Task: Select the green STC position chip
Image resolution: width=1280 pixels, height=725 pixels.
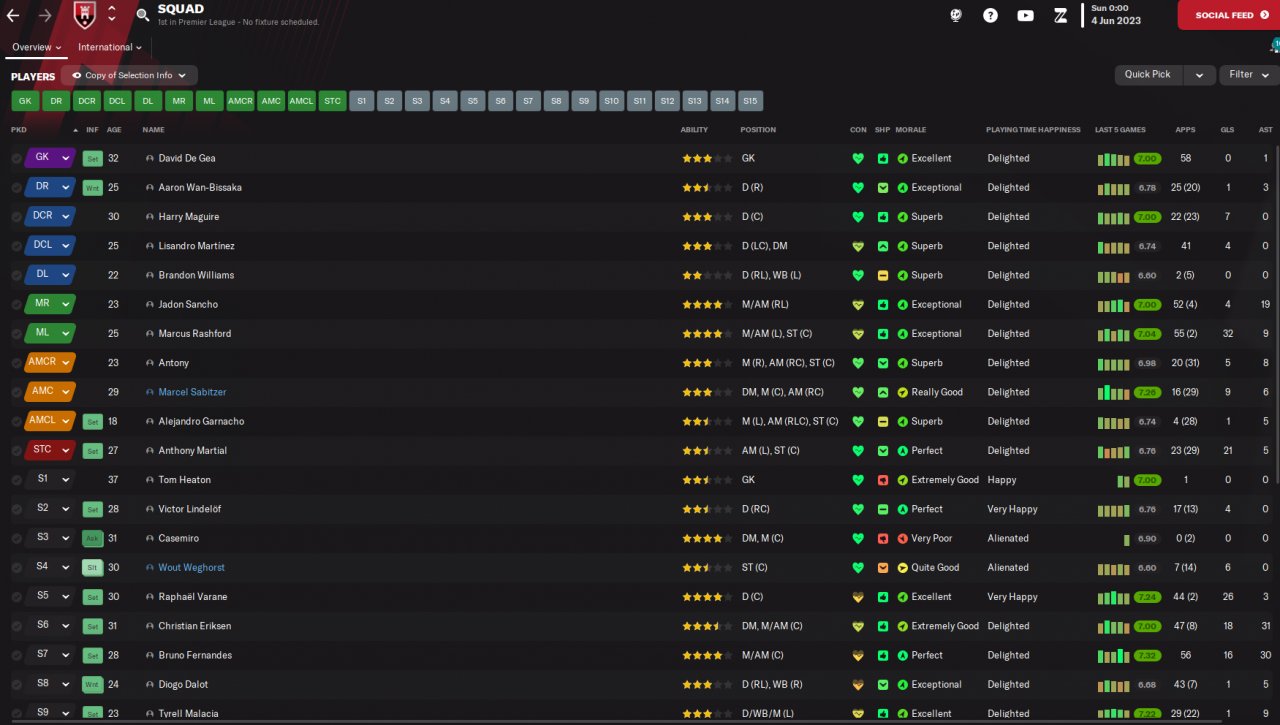Action: (332, 101)
